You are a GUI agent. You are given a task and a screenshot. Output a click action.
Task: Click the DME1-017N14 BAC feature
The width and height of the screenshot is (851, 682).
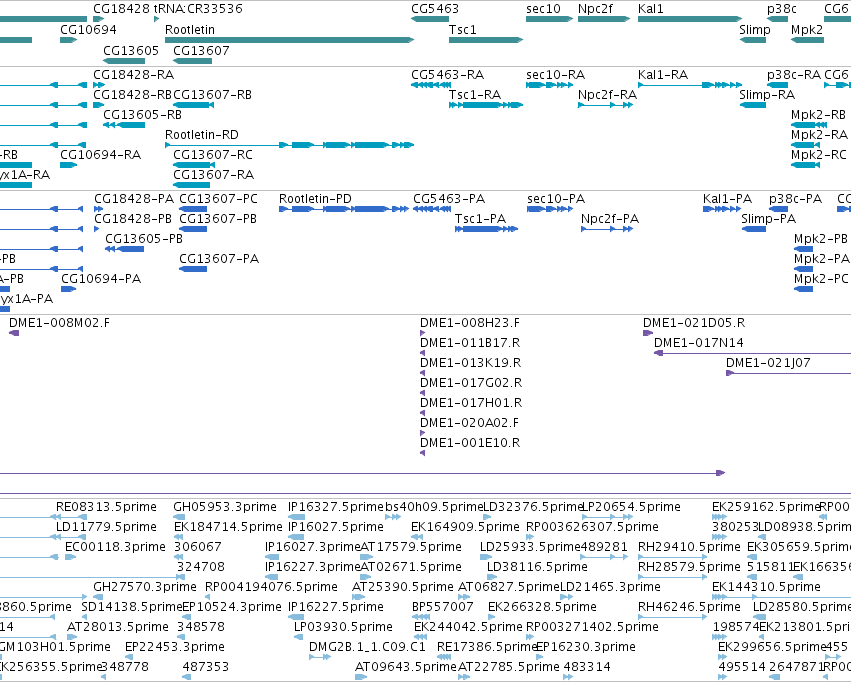[x=752, y=353]
